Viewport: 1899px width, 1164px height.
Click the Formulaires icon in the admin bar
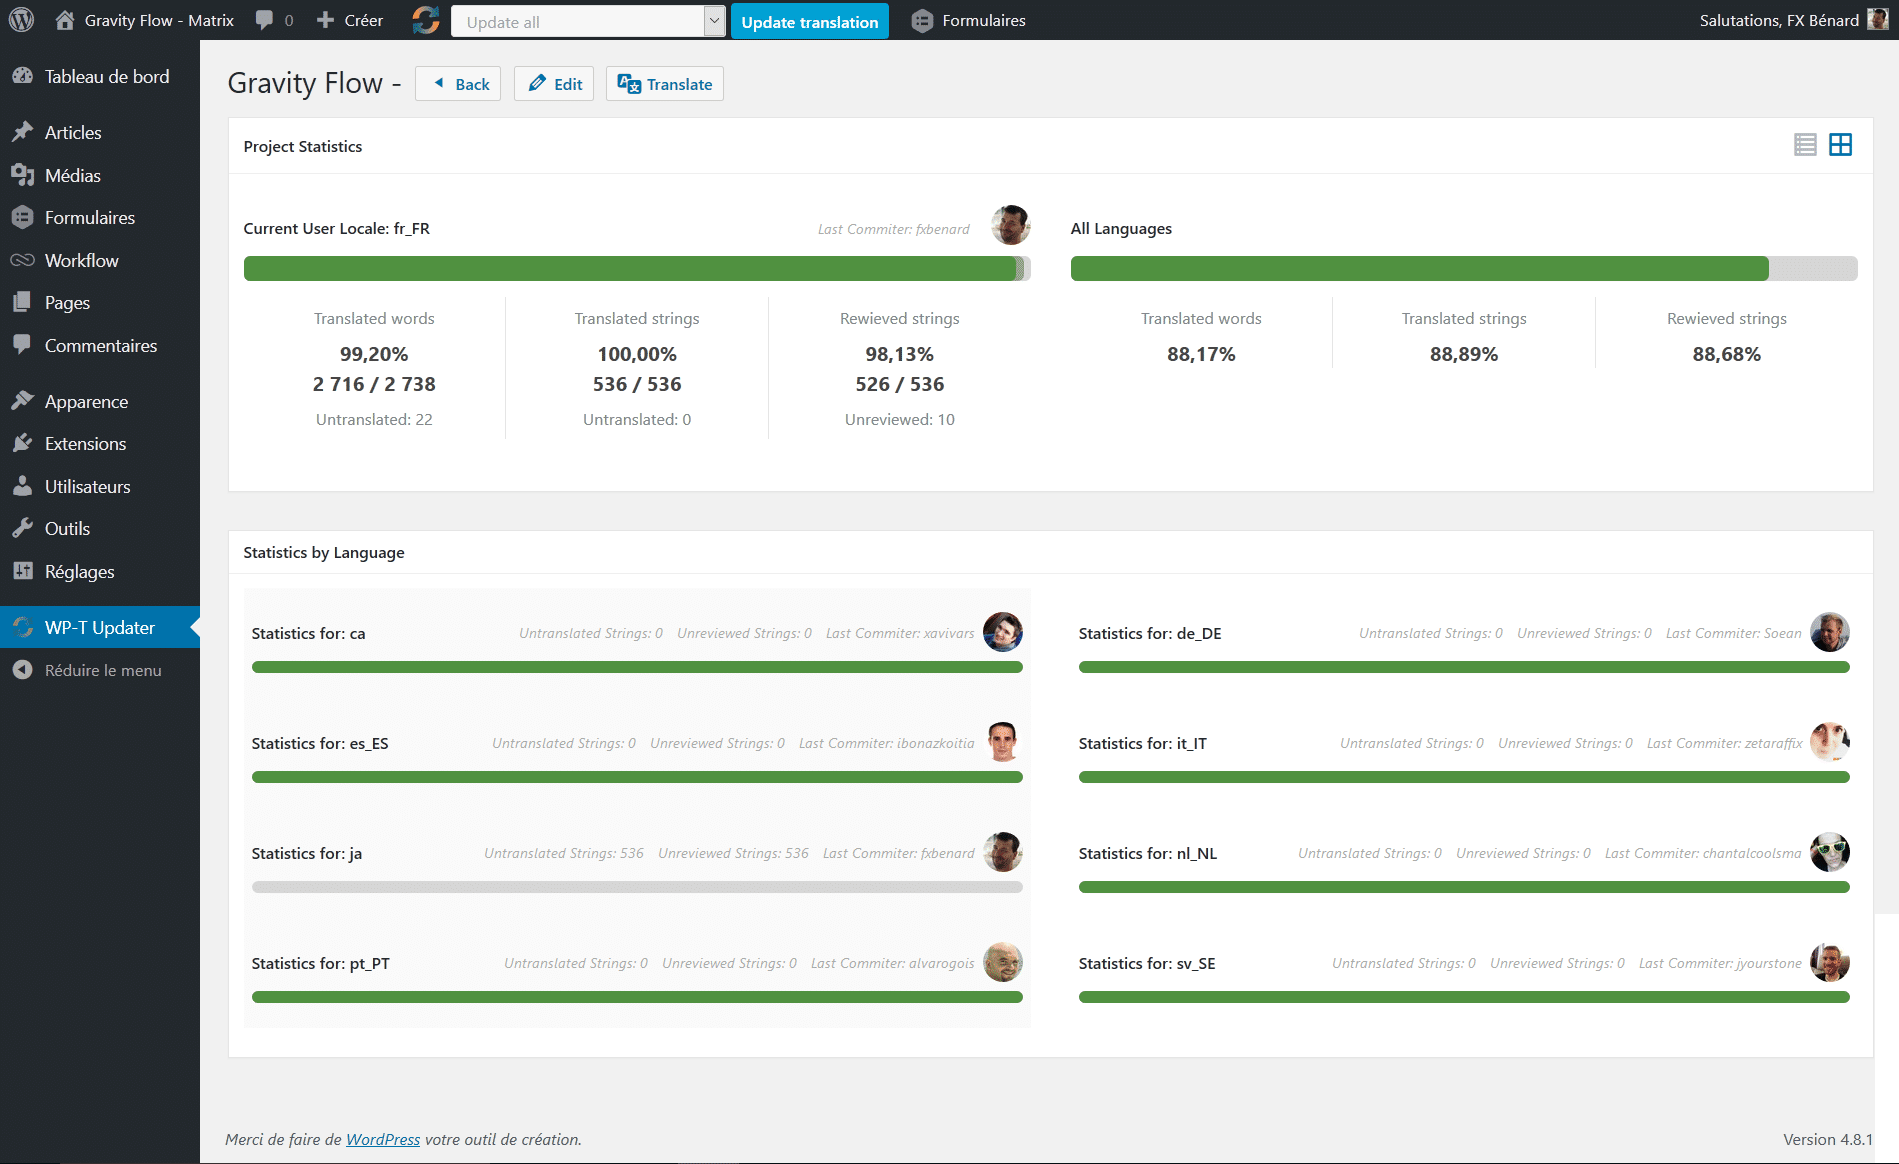[922, 20]
